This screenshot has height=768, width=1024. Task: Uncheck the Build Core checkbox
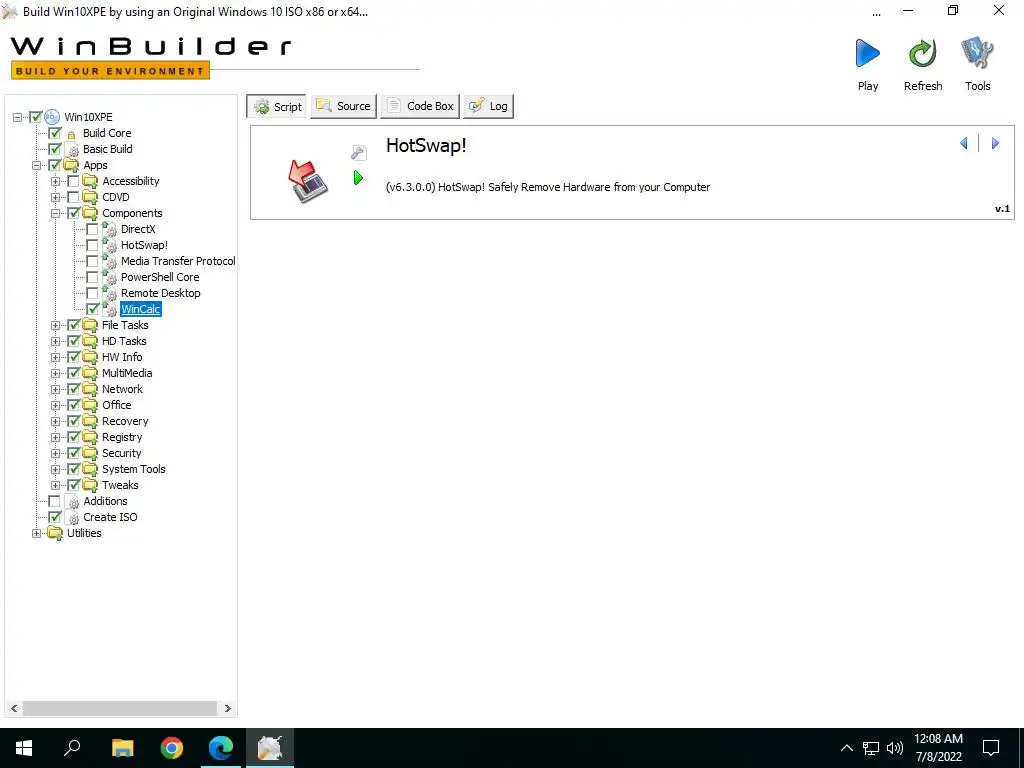tap(55, 133)
